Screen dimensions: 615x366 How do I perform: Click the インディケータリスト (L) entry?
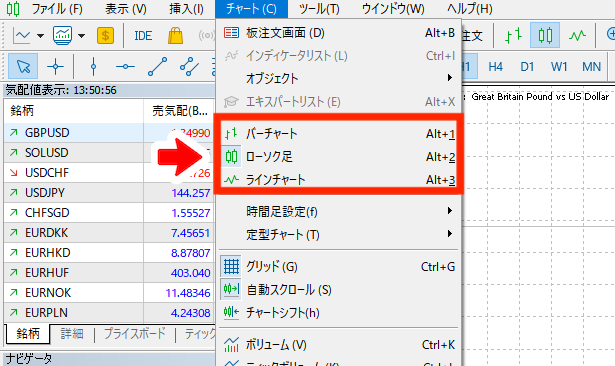pyautogui.click(x=339, y=56)
